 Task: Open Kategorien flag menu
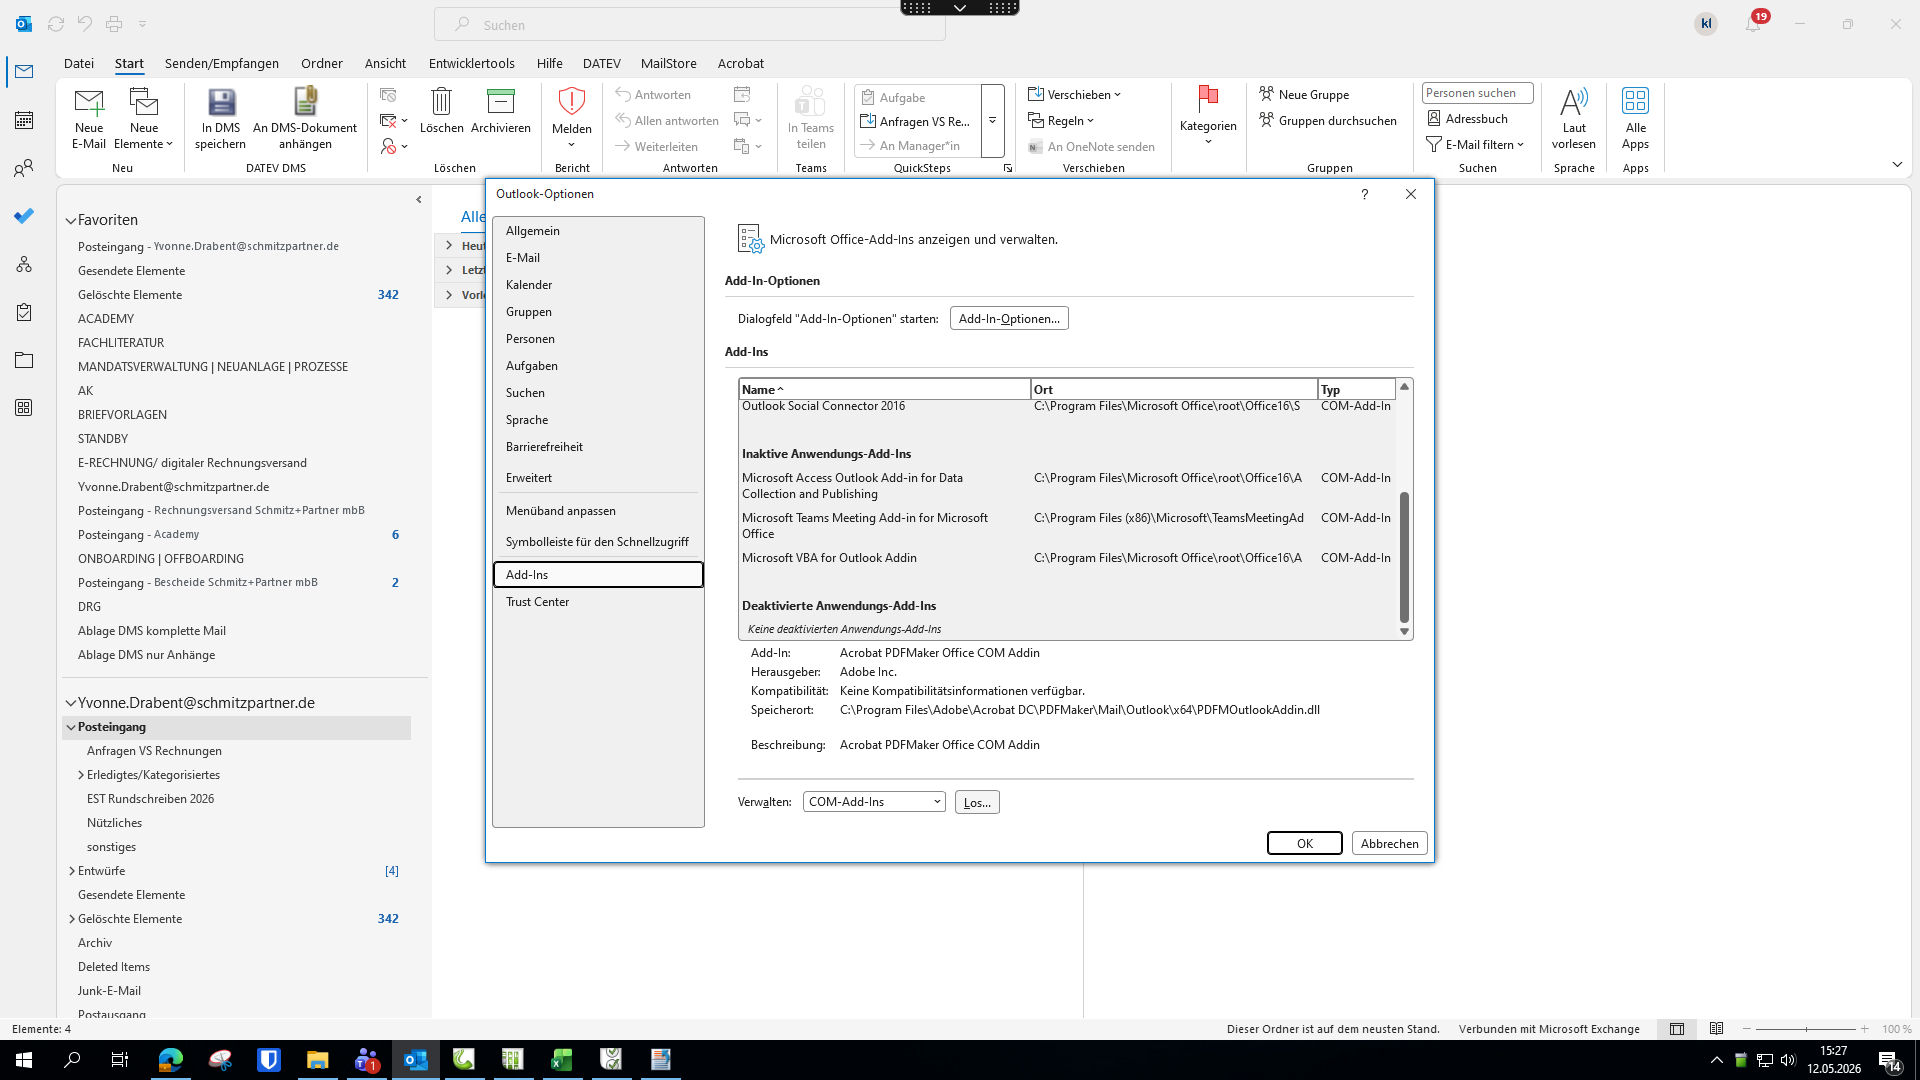[x=1208, y=118]
